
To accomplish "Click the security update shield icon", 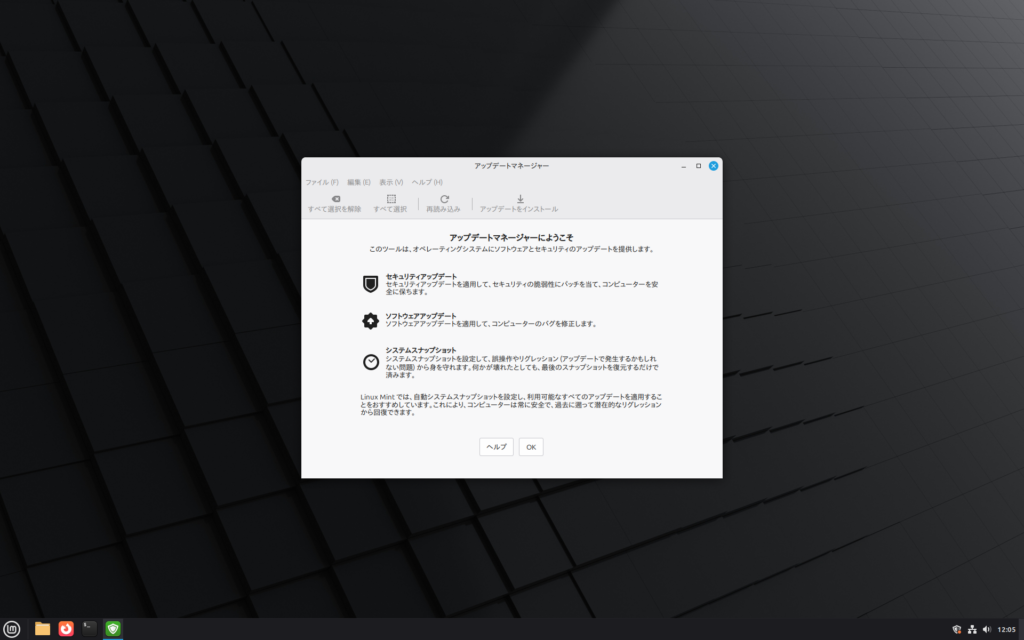I will [x=370, y=284].
